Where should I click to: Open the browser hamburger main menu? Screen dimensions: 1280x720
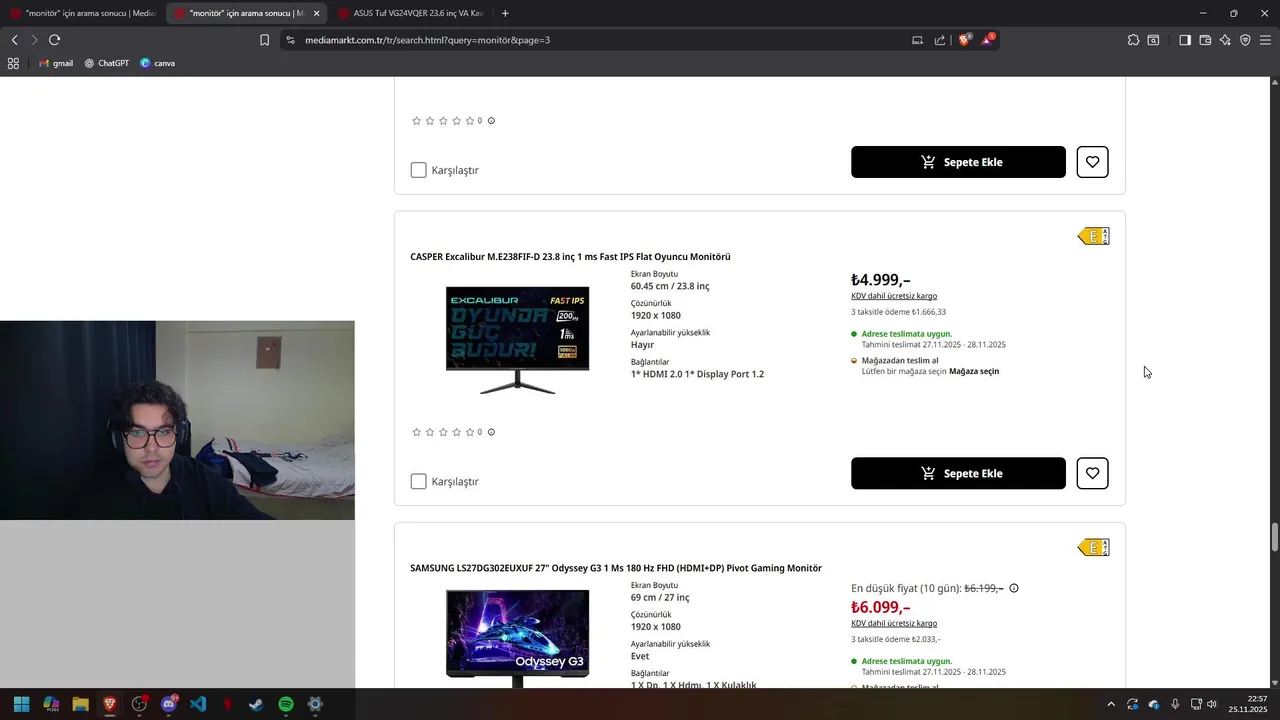[x=1265, y=40]
